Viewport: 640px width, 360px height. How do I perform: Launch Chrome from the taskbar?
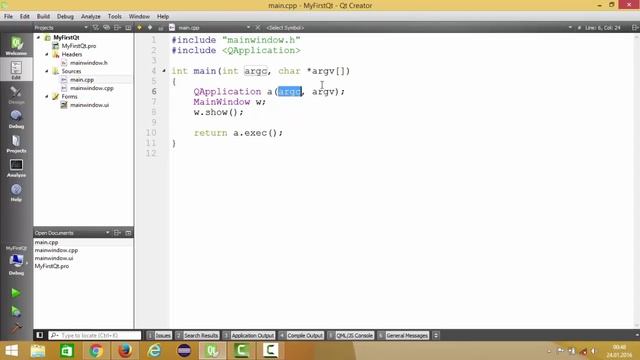pos(96,351)
